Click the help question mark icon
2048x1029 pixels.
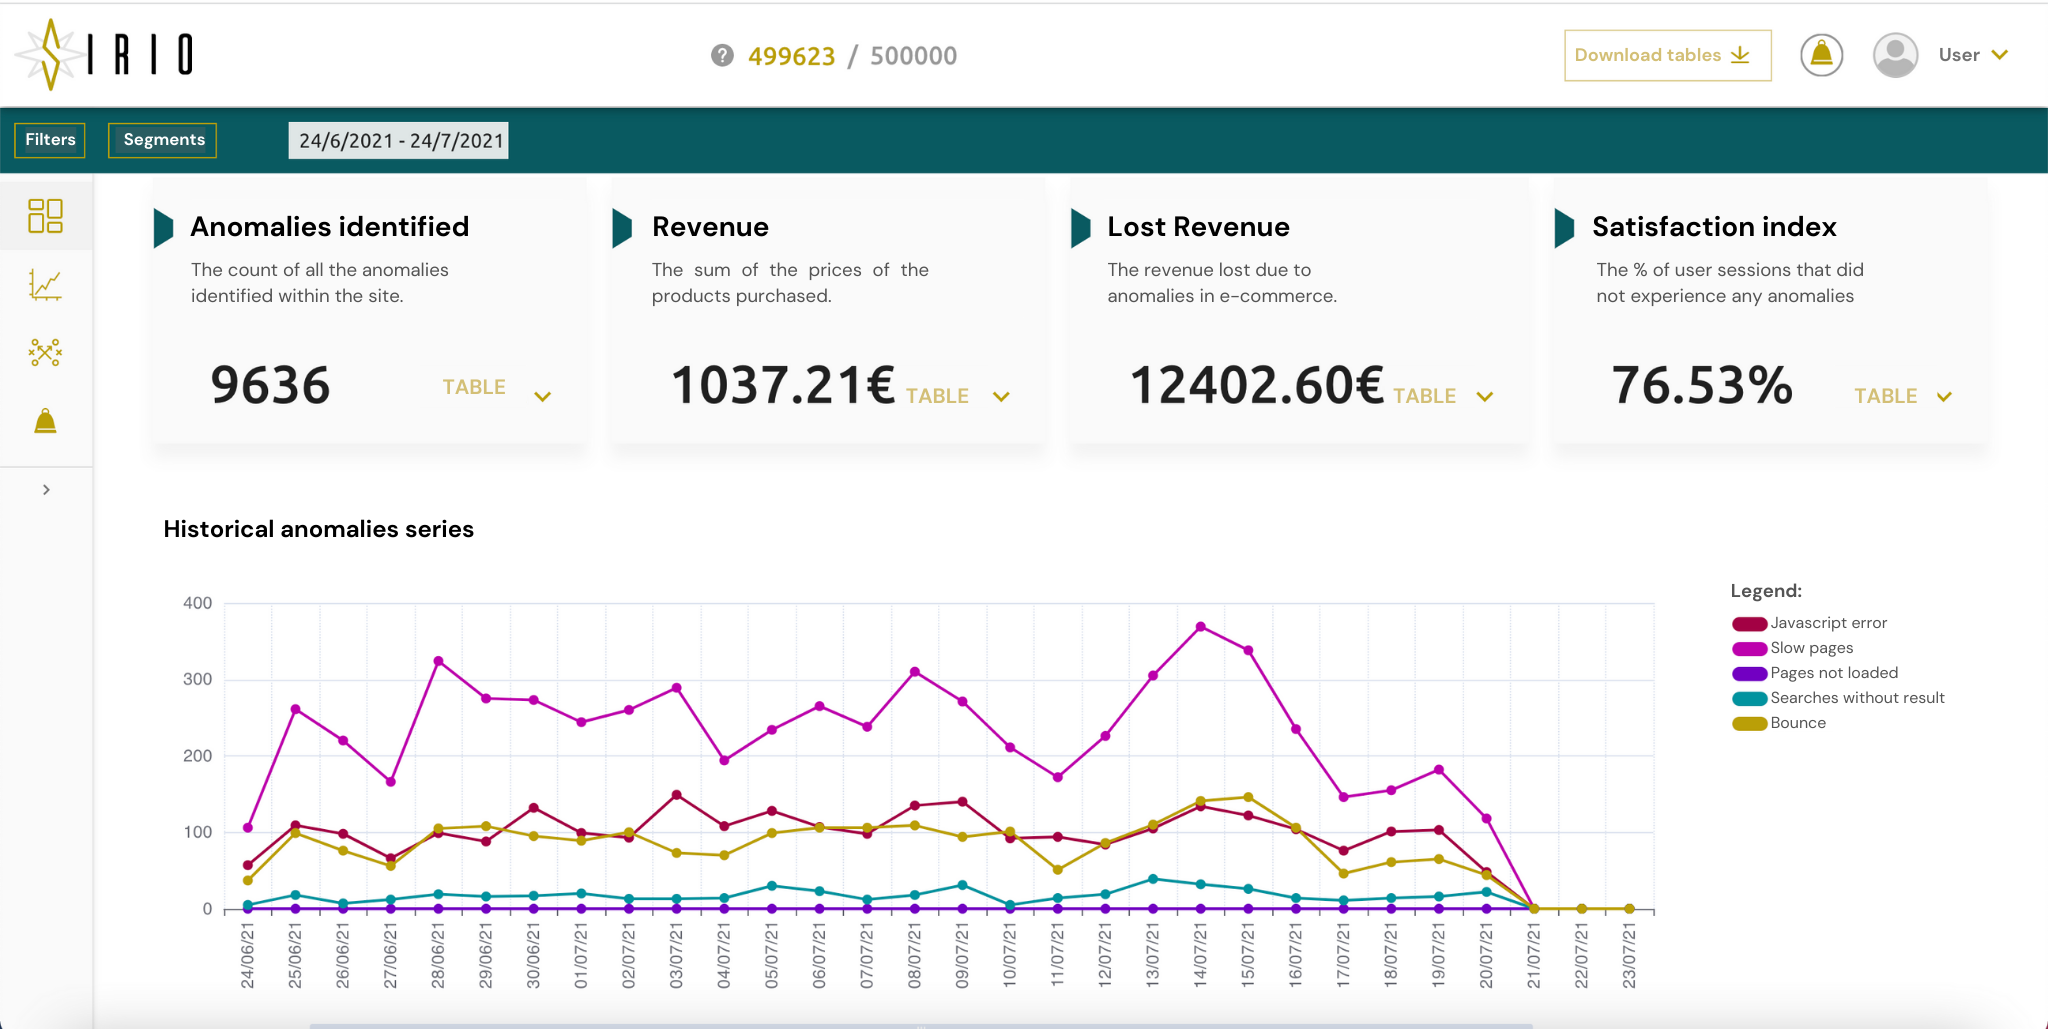tap(722, 56)
